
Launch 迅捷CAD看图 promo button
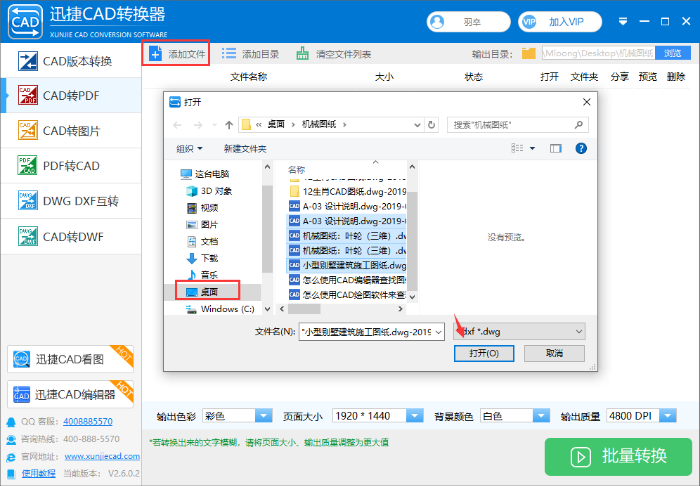click(x=71, y=359)
